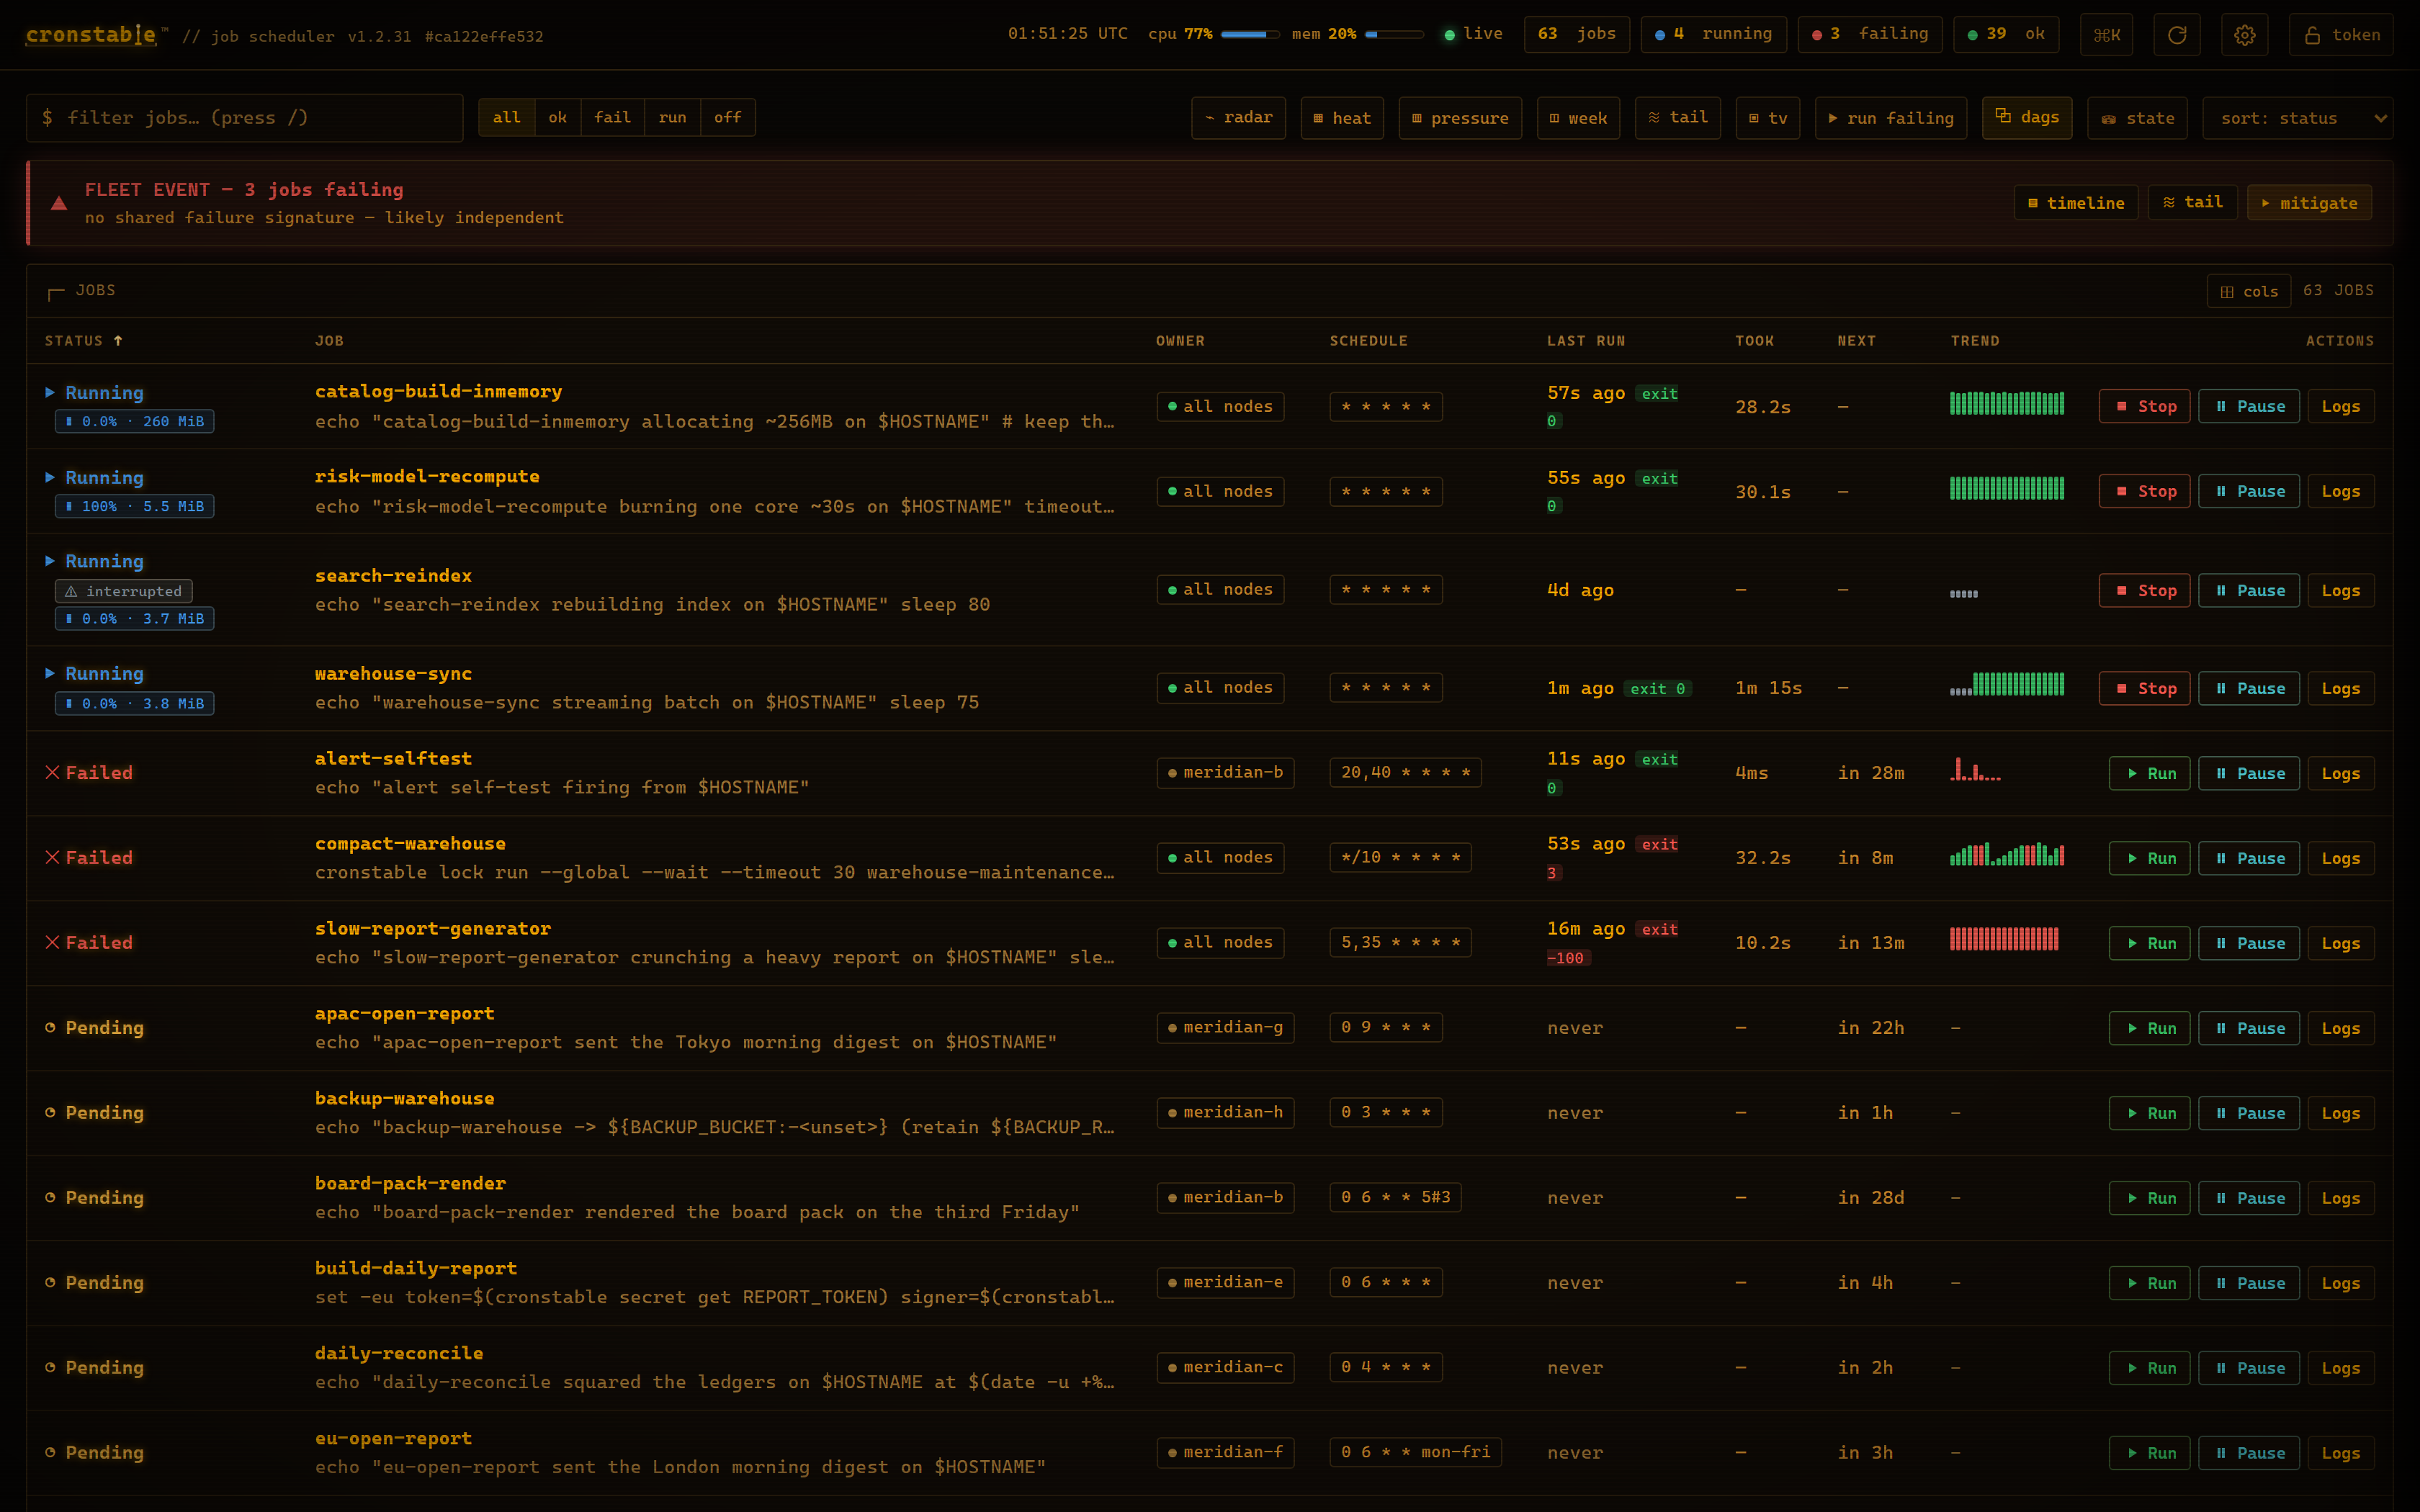Open the command palette ⌘K button
The width and height of the screenshot is (2420, 1512).
pyautogui.click(x=2107, y=35)
